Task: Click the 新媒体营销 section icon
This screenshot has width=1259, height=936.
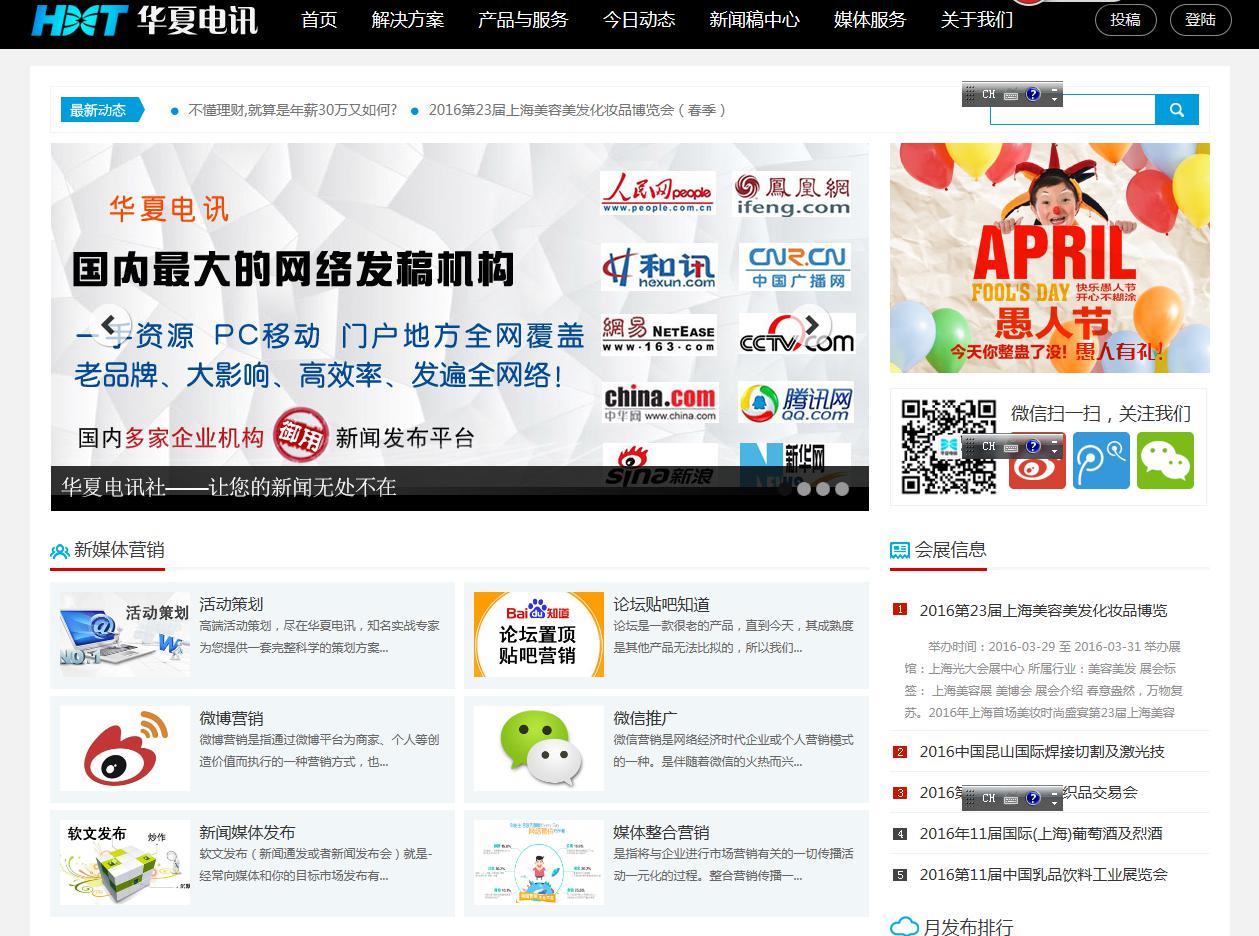Action: [x=59, y=551]
